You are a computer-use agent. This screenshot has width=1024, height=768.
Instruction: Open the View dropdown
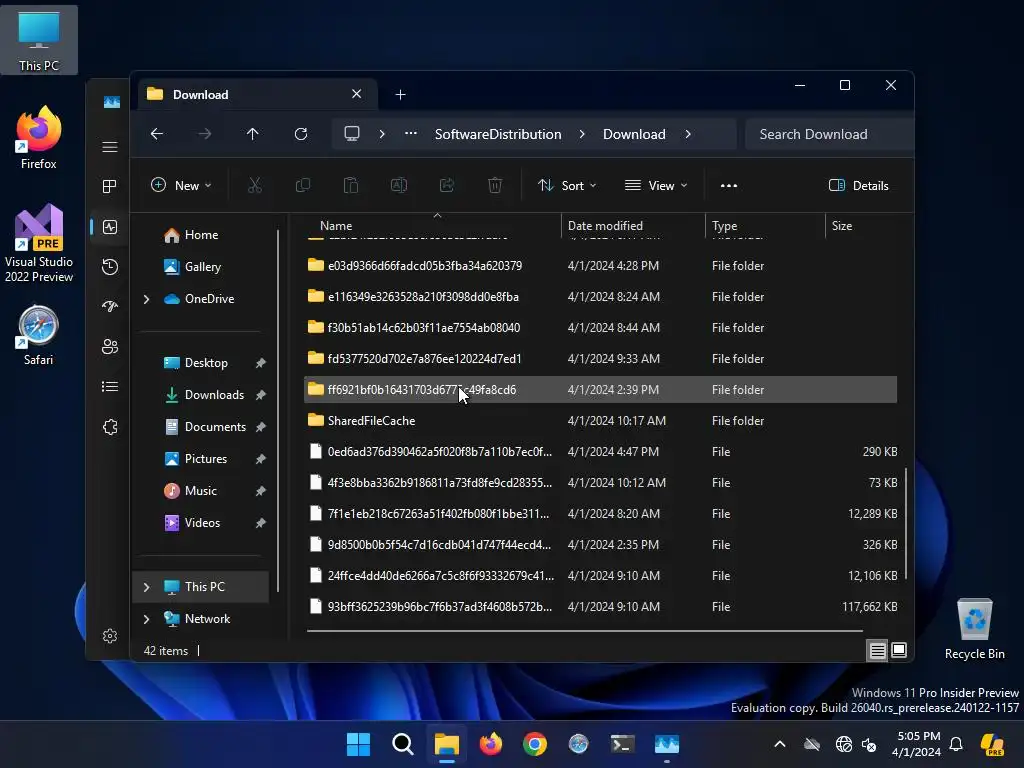coord(656,185)
